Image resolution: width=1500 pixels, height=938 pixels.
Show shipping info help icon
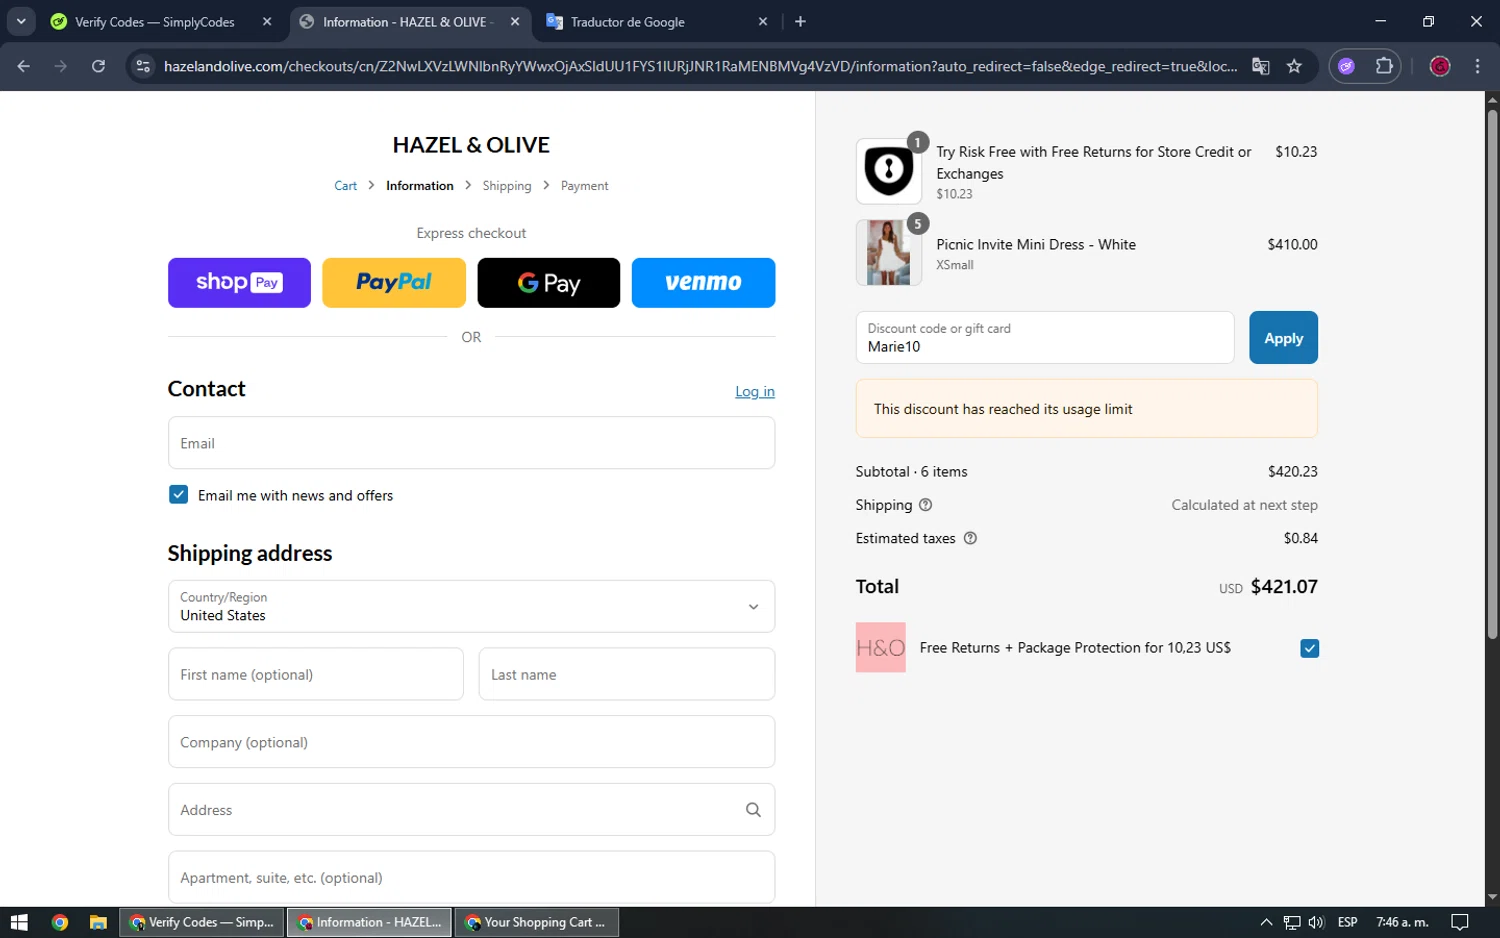point(925,505)
